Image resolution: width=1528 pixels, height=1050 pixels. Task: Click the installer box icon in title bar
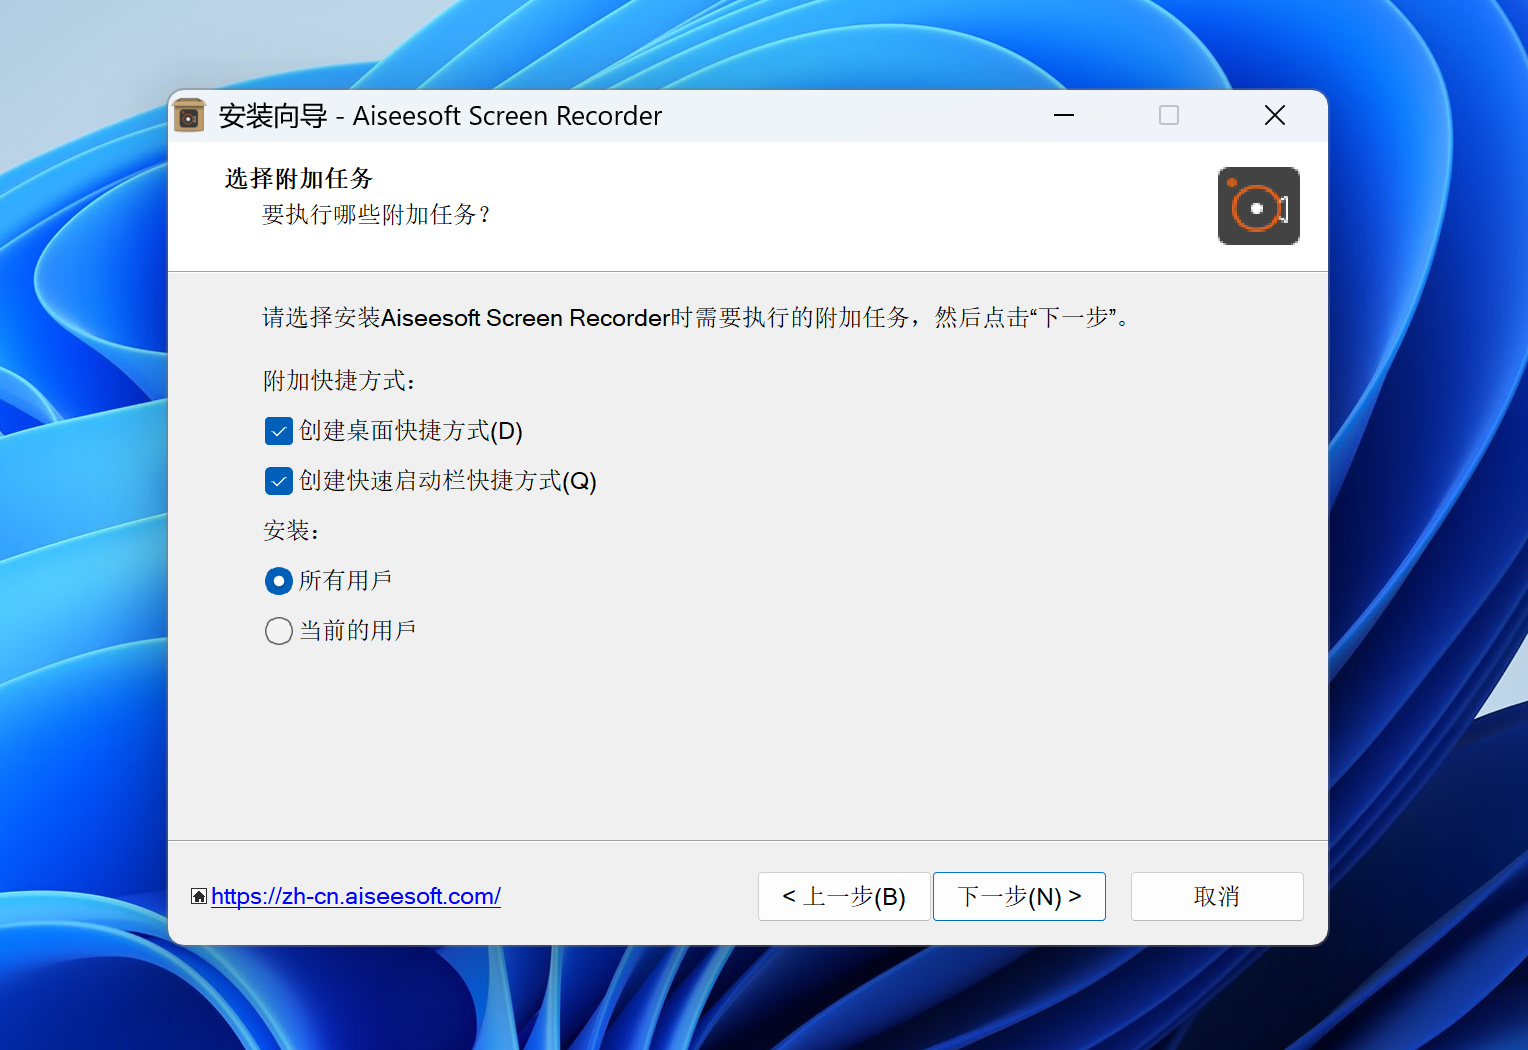point(189,116)
